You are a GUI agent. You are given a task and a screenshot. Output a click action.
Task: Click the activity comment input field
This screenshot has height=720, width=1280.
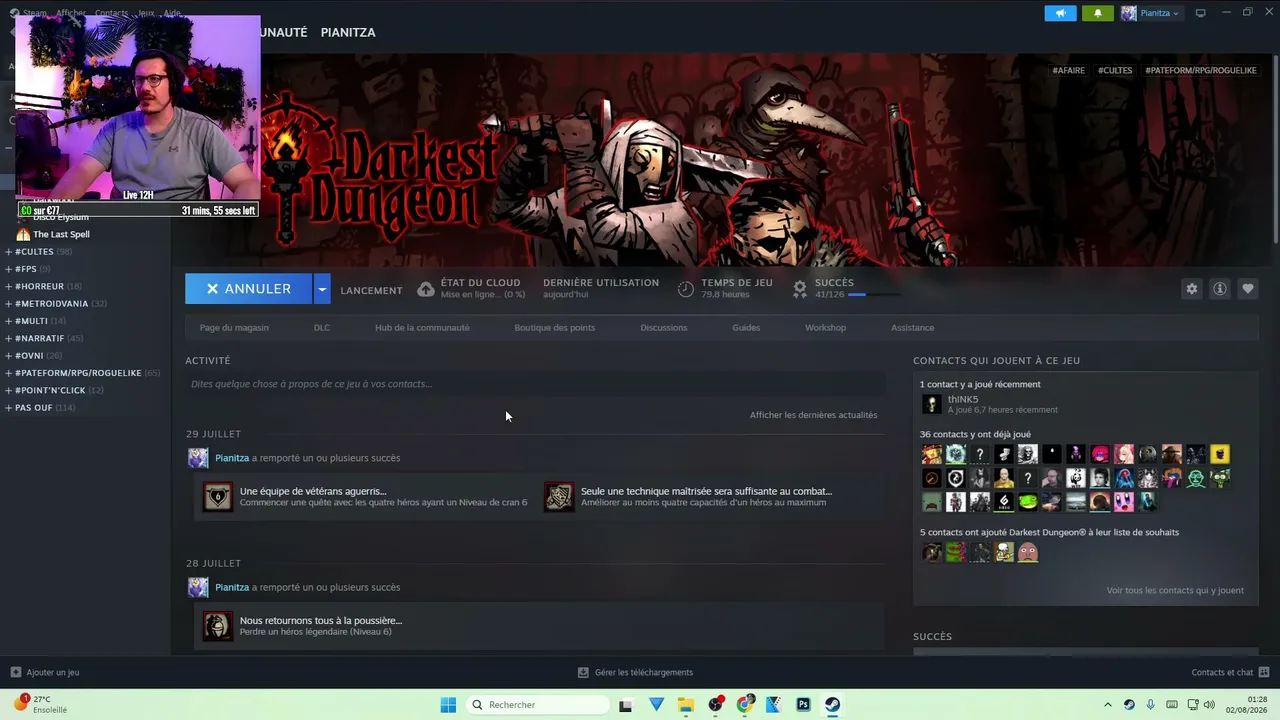tap(535, 384)
